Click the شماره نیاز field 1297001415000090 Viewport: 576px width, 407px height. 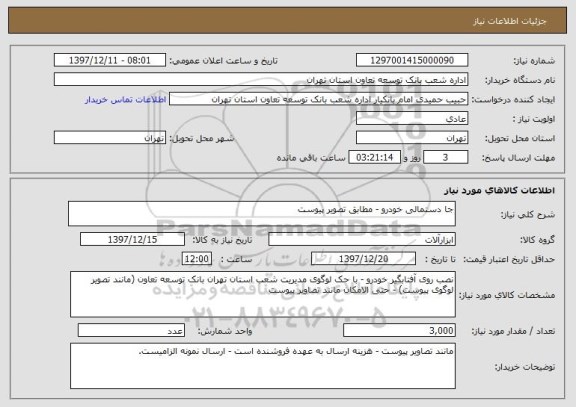pyautogui.click(x=412, y=60)
